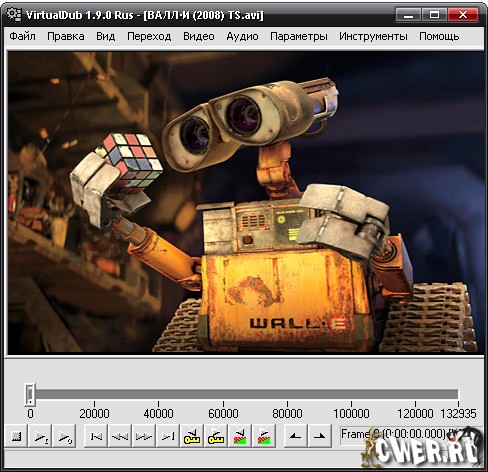Viewport: 488px width, 472px height.
Task: Step backward one frame
Action: click(120, 436)
